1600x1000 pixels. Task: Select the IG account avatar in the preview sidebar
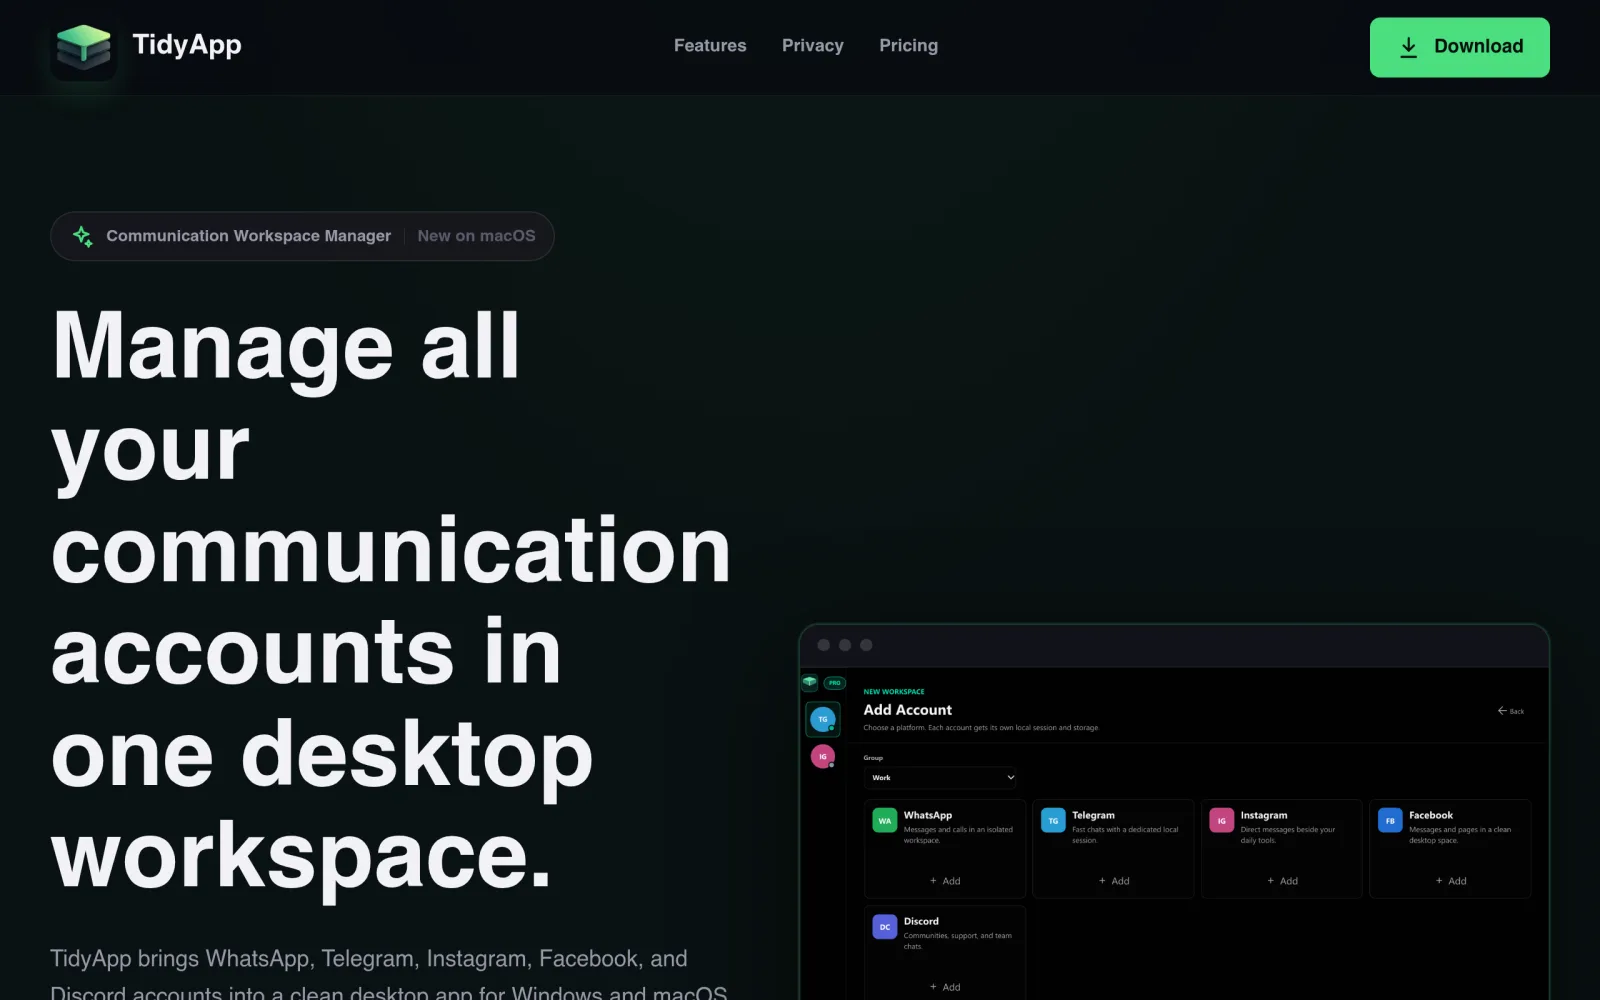pyautogui.click(x=823, y=757)
